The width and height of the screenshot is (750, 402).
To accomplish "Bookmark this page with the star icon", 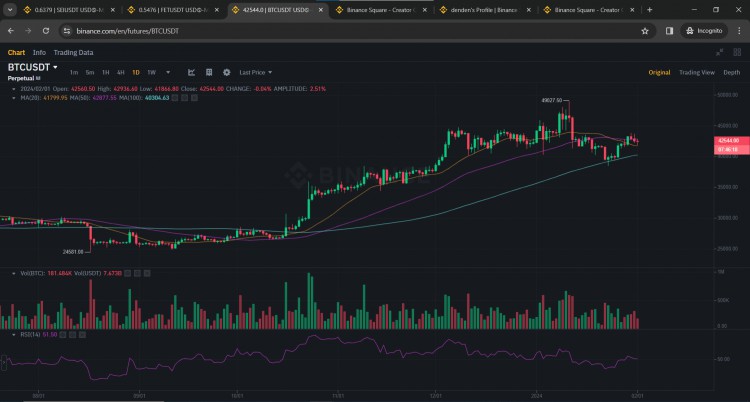I will [x=645, y=31].
